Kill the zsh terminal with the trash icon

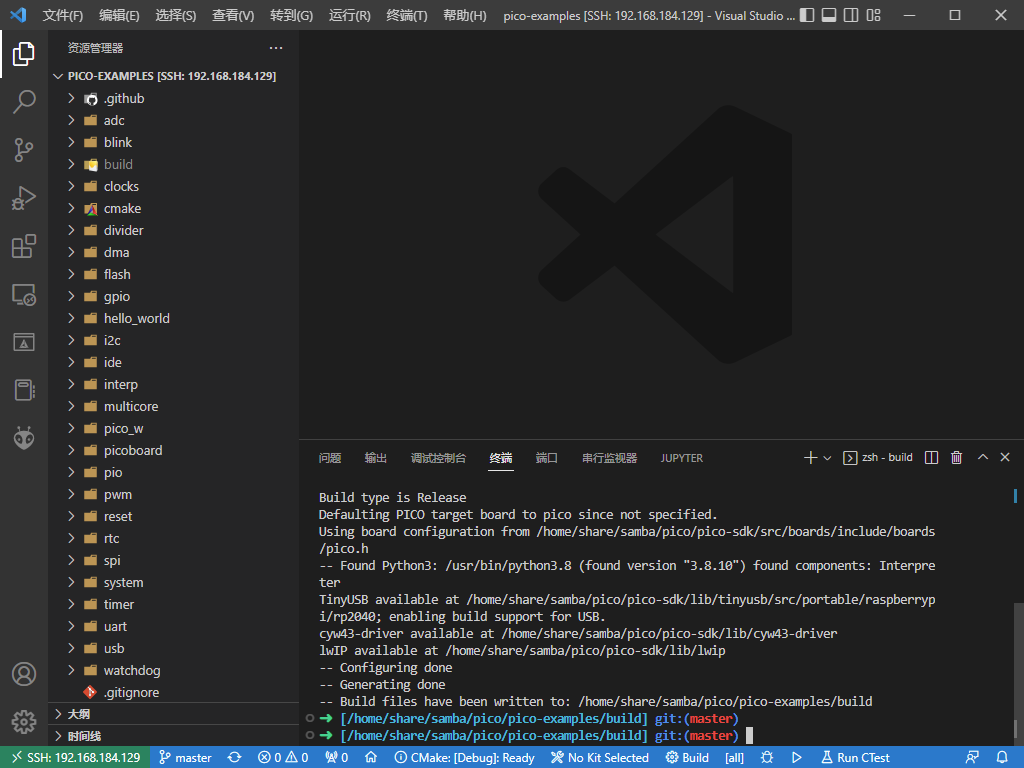[x=956, y=457]
